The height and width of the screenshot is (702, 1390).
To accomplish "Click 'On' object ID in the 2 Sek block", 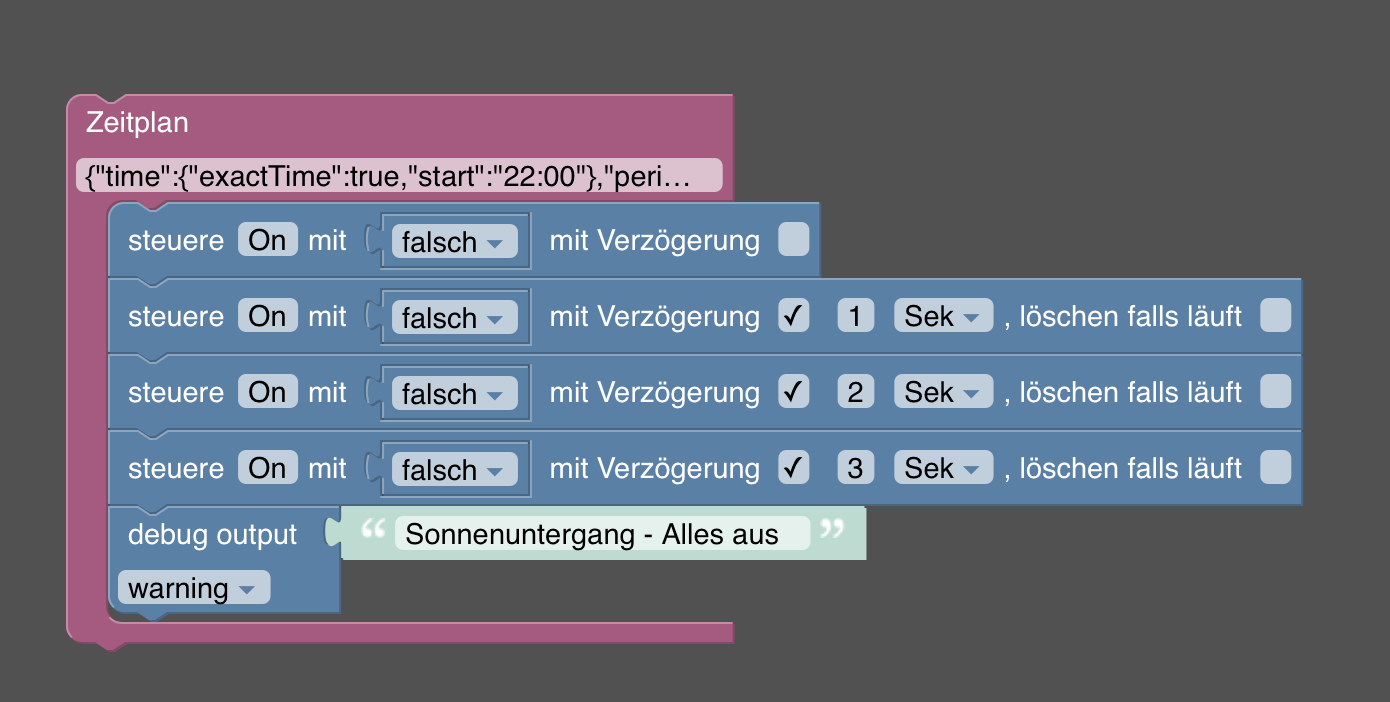I will coord(268,392).
